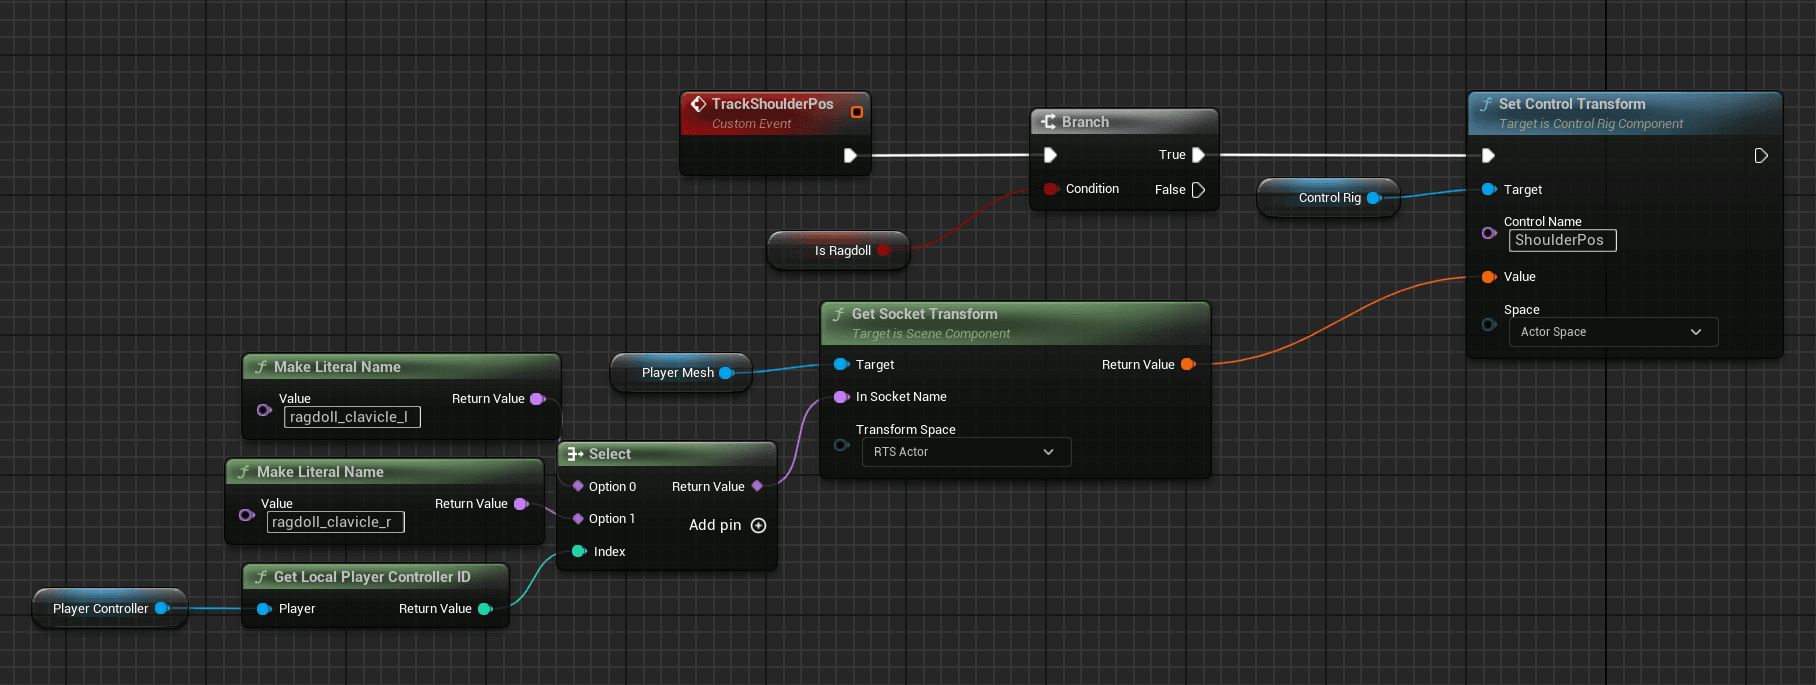Edit the ragdoll_clavicle_l value field
The width and height of the screenshot is (1816, 685).
[352, 417]
